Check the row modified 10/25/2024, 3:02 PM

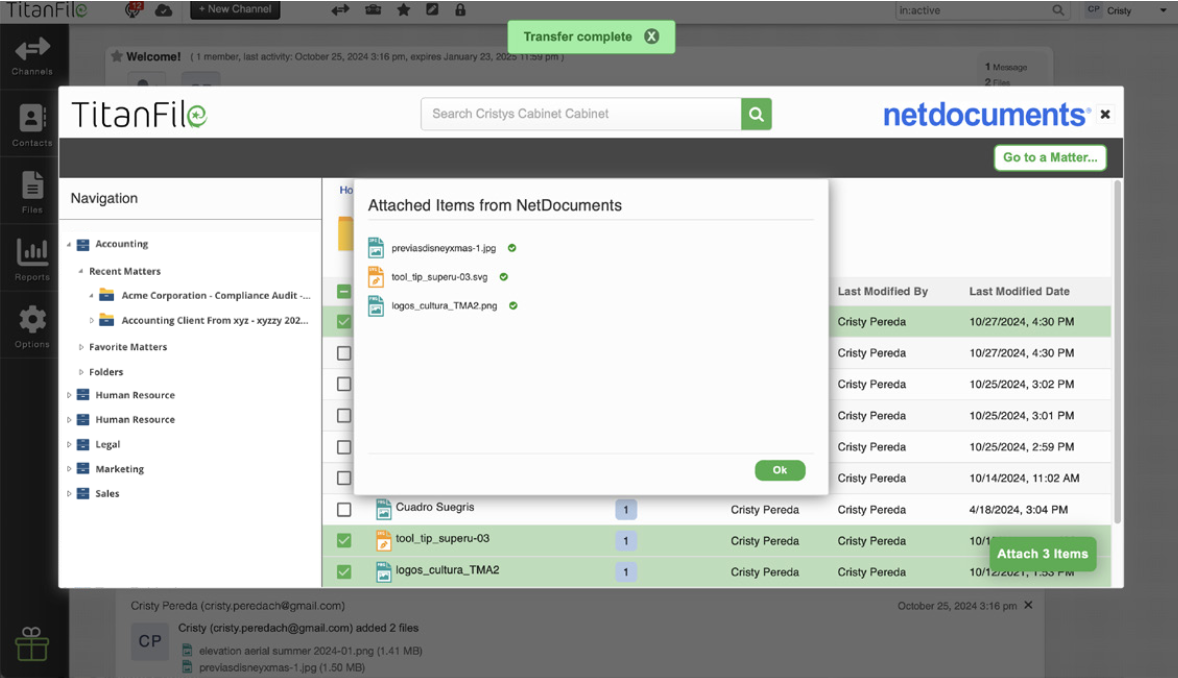344,384
